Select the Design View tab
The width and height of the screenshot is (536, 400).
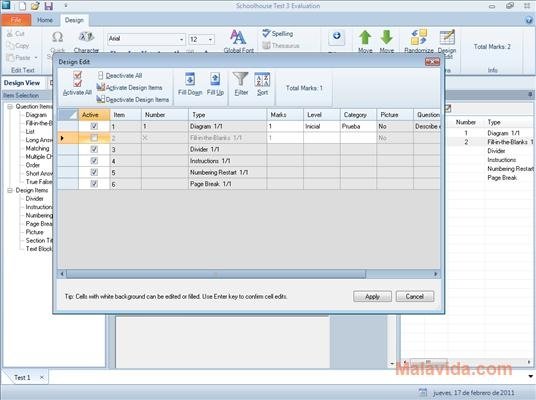pyautogui.click(x=22, y=83)
